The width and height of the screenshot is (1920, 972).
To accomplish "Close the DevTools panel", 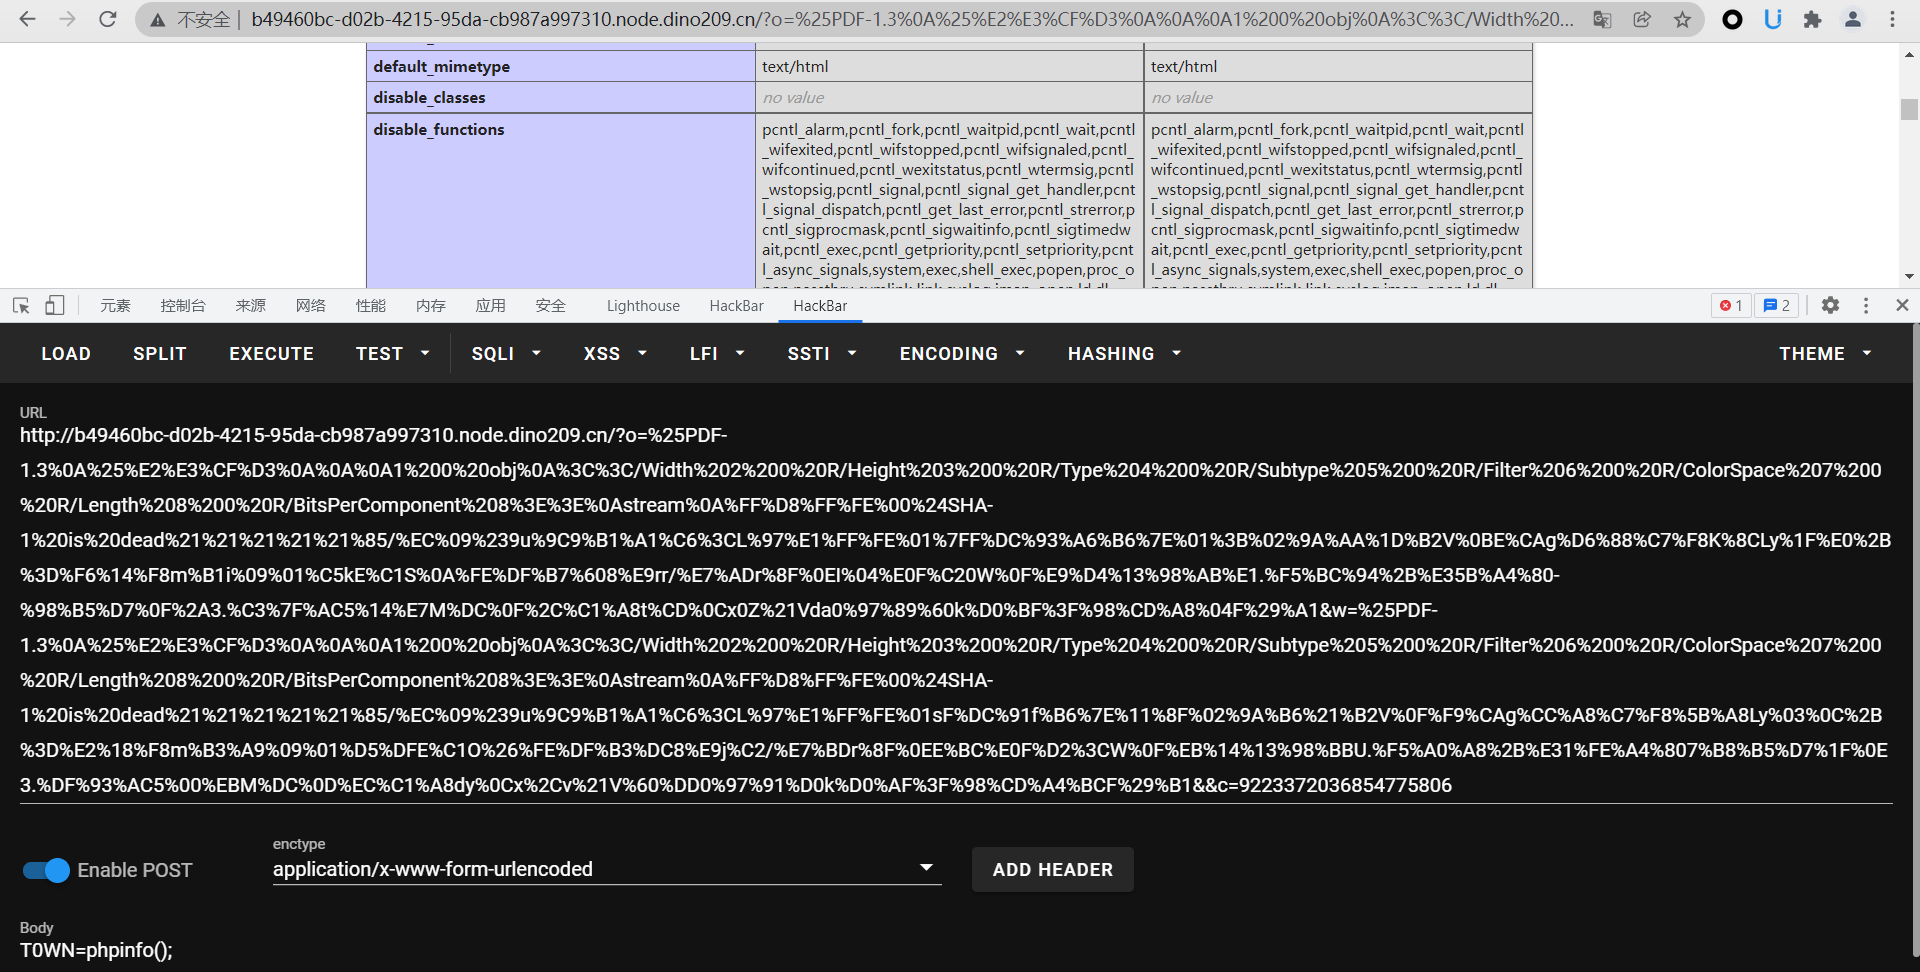I will point(1902,306).
